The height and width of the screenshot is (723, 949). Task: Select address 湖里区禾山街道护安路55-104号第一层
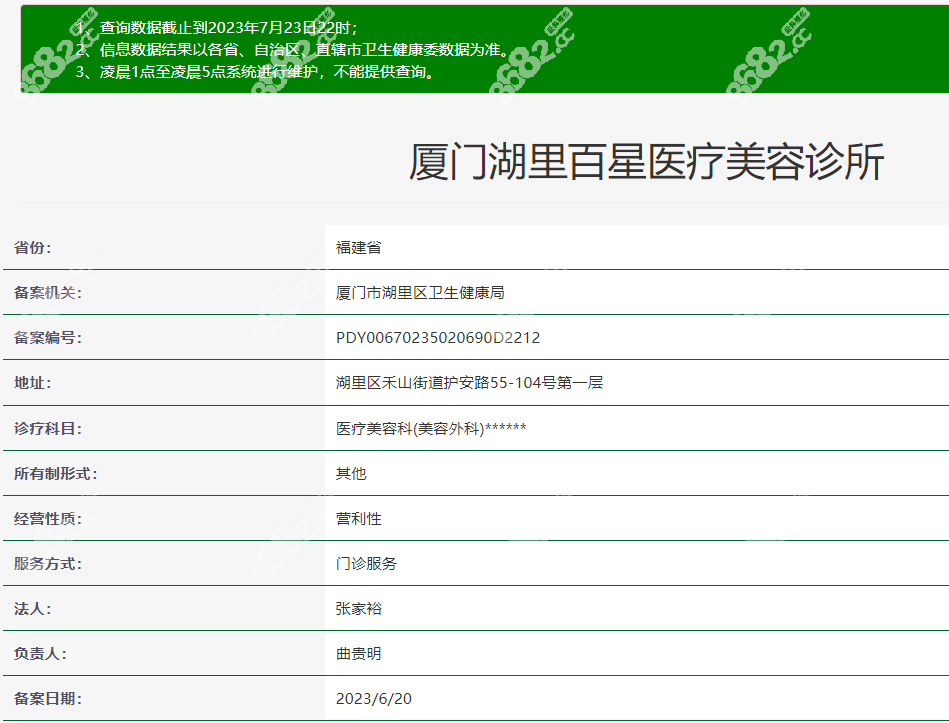(469, 383)
